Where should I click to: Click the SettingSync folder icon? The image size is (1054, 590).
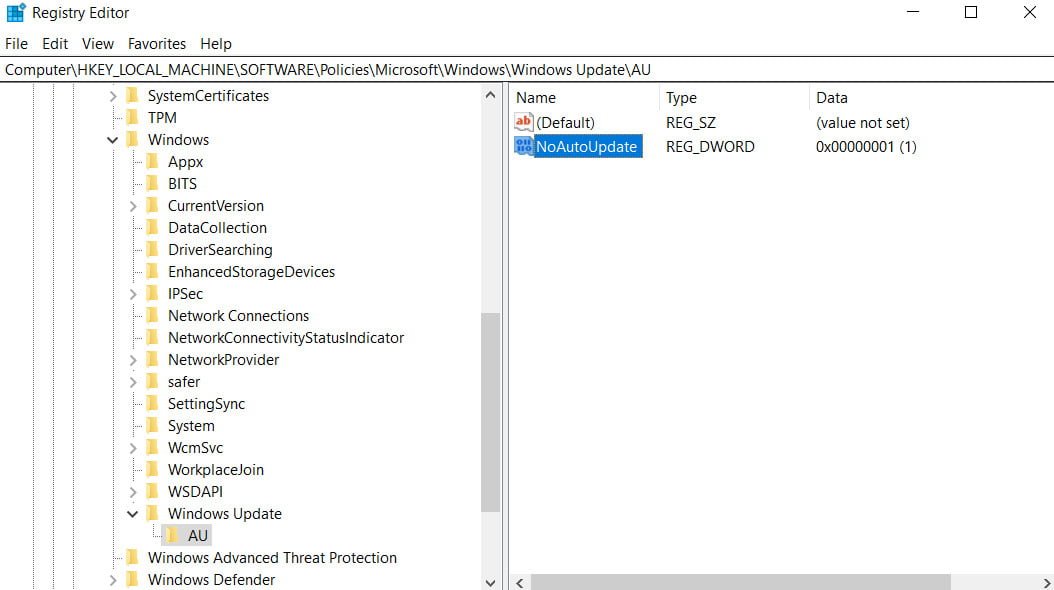click(153, 404)
